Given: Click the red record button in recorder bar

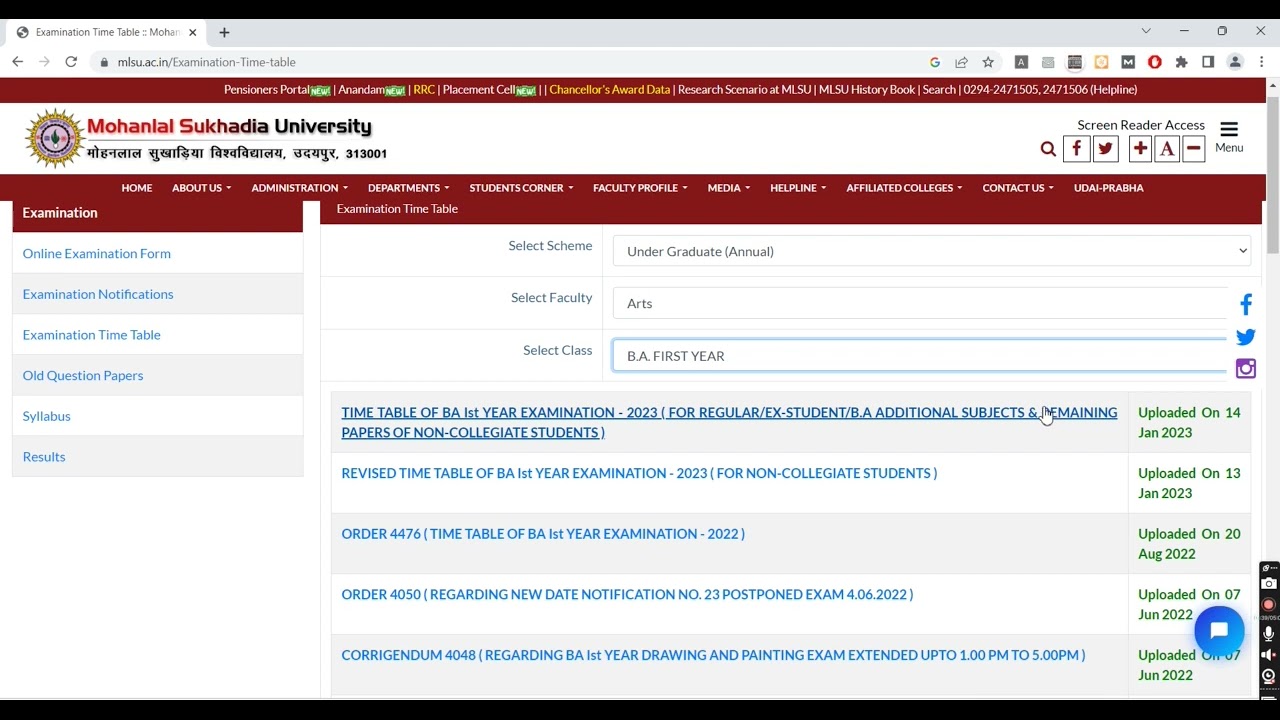Looking at the screenshot, I should [1269, 605].
